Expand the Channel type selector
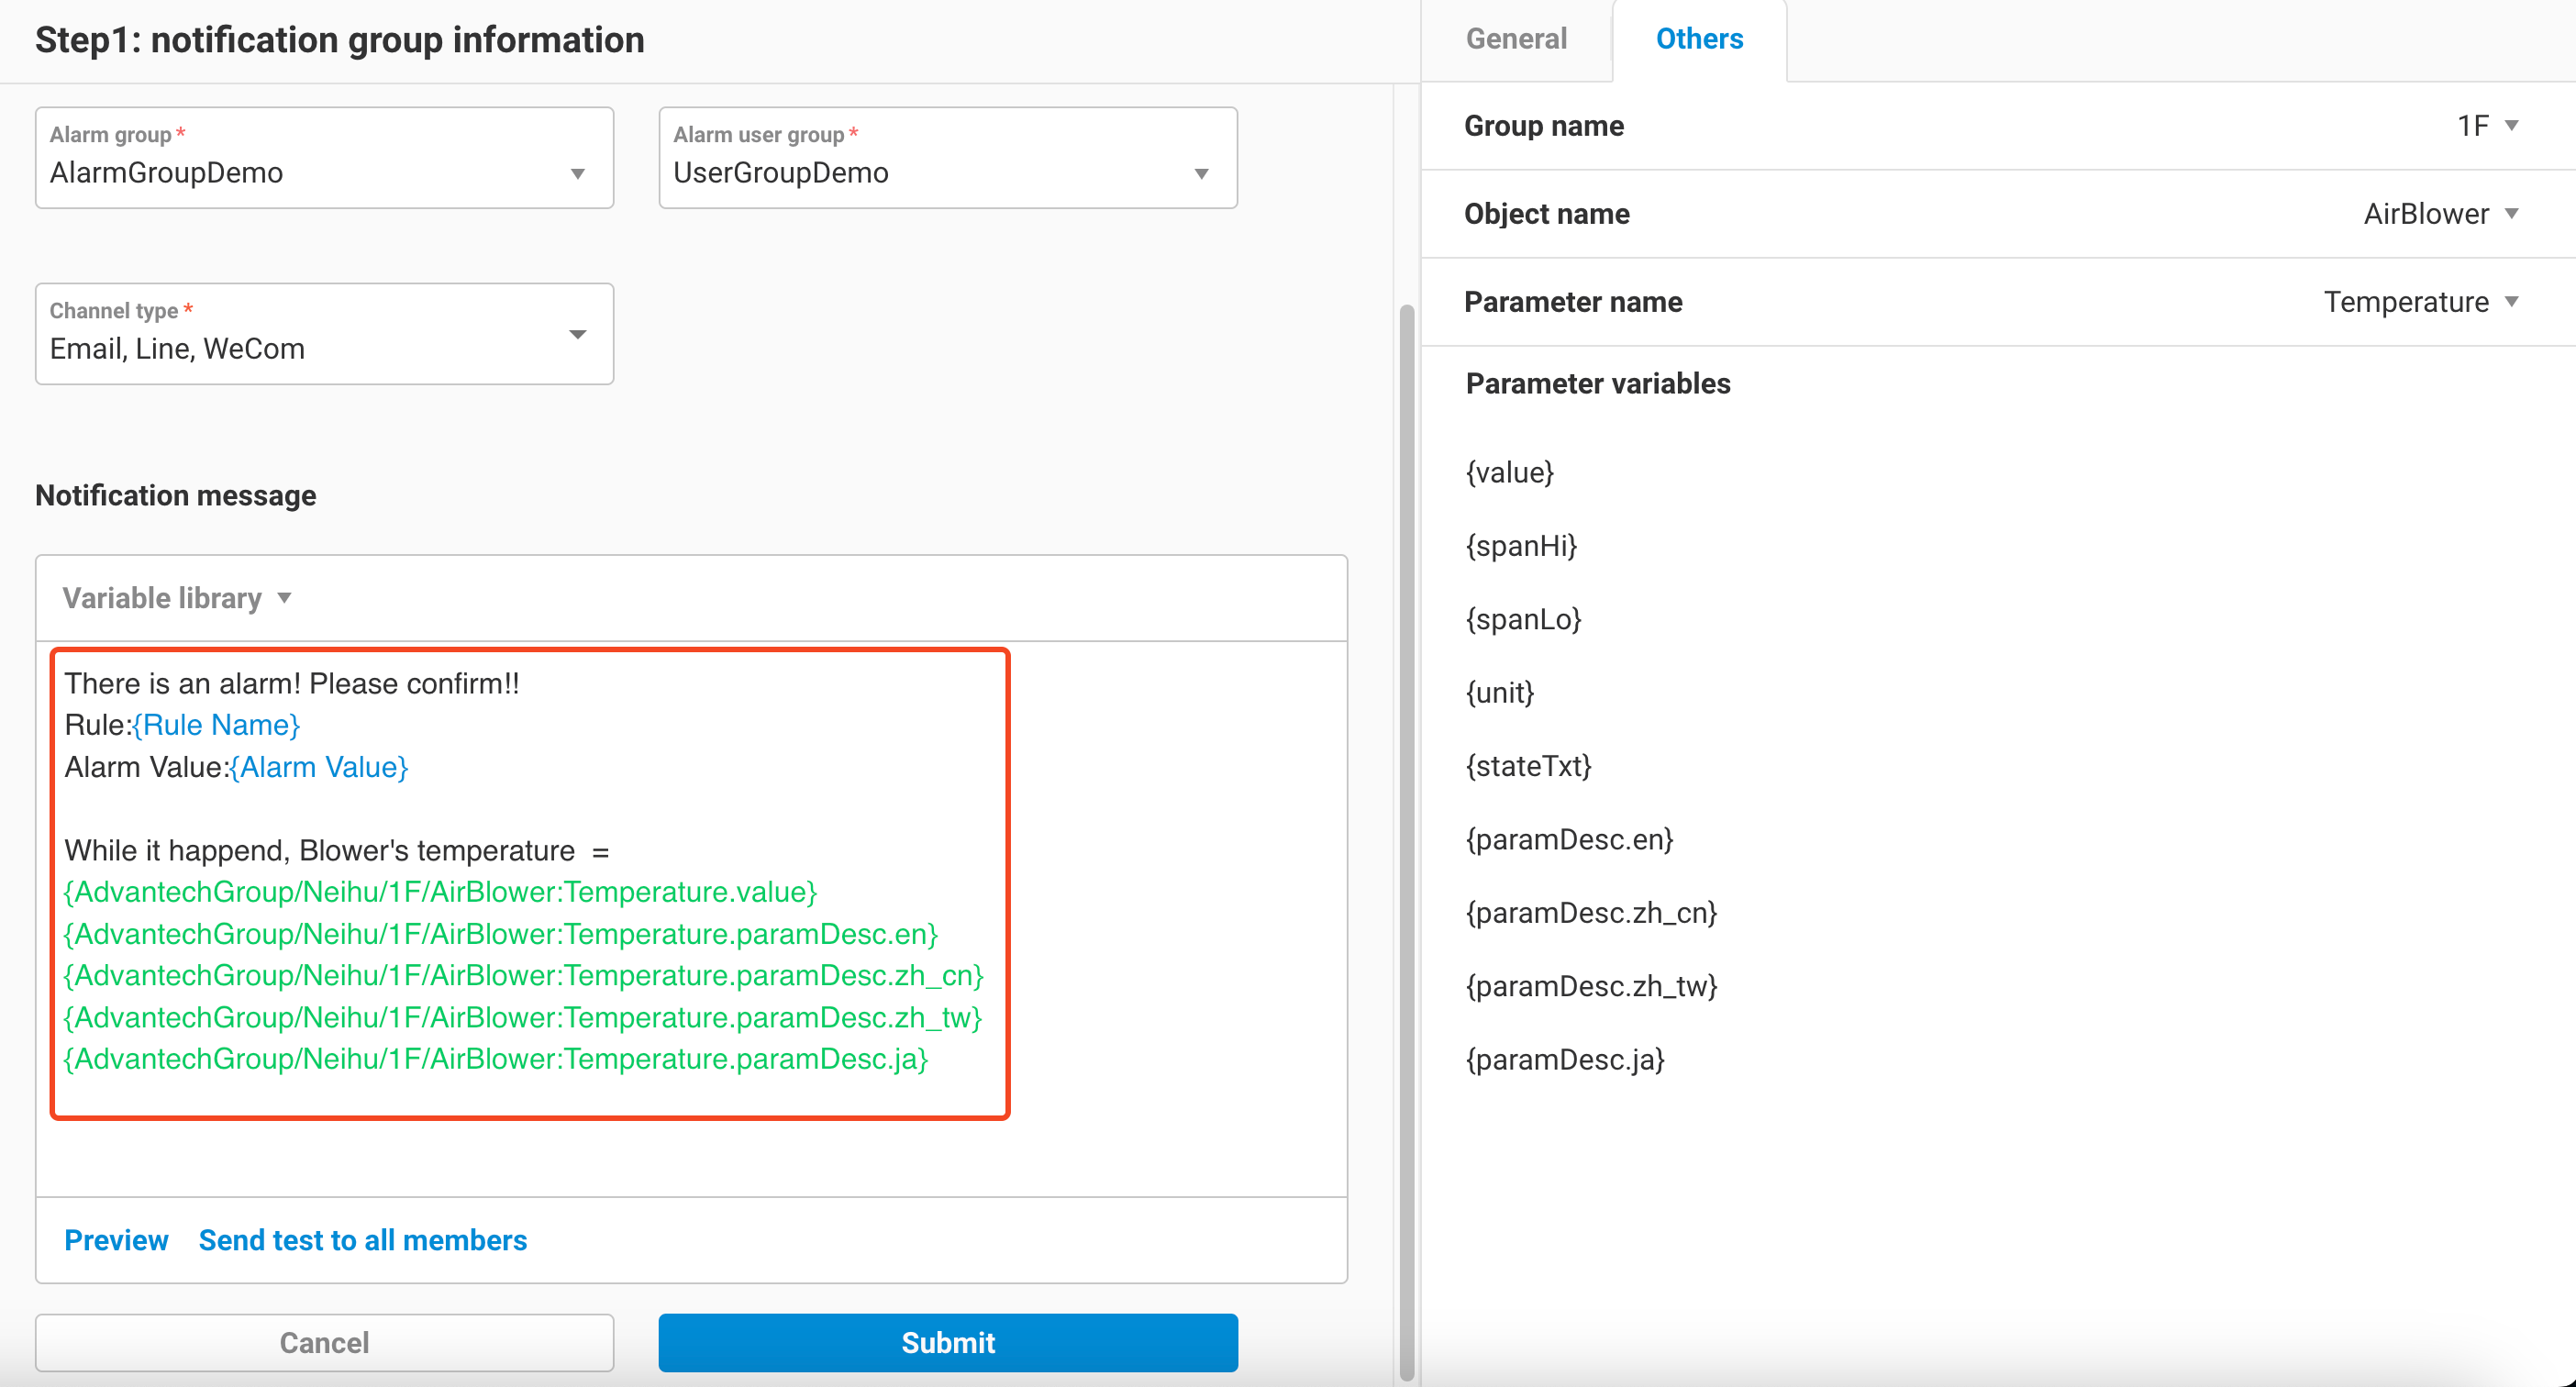This screenshot has width=2576, height=1387. coord(324,334)
